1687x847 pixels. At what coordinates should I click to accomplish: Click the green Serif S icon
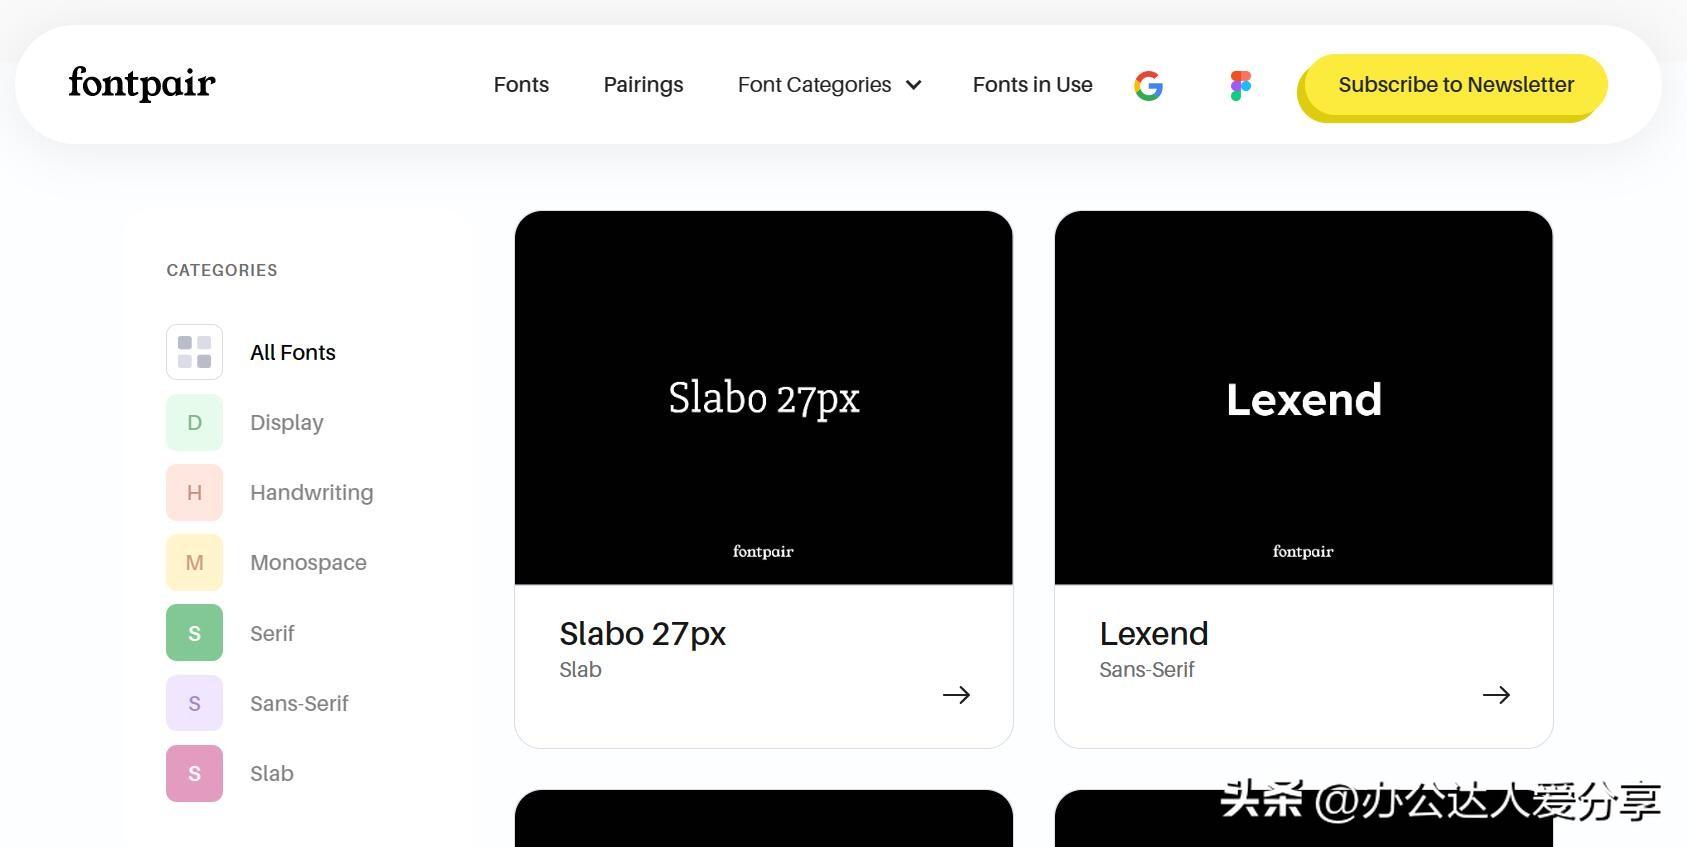pos(194,633)
